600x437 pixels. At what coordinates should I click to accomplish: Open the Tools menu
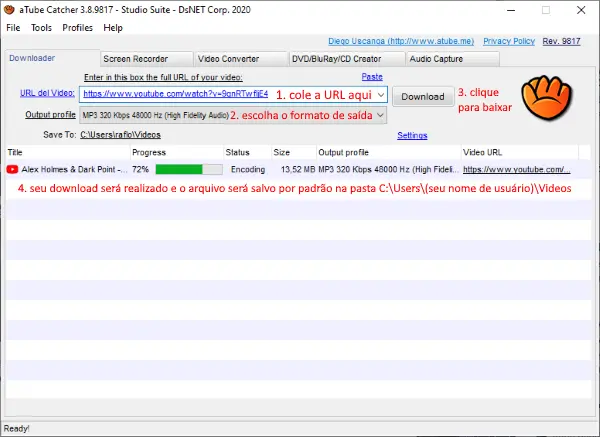41,28
